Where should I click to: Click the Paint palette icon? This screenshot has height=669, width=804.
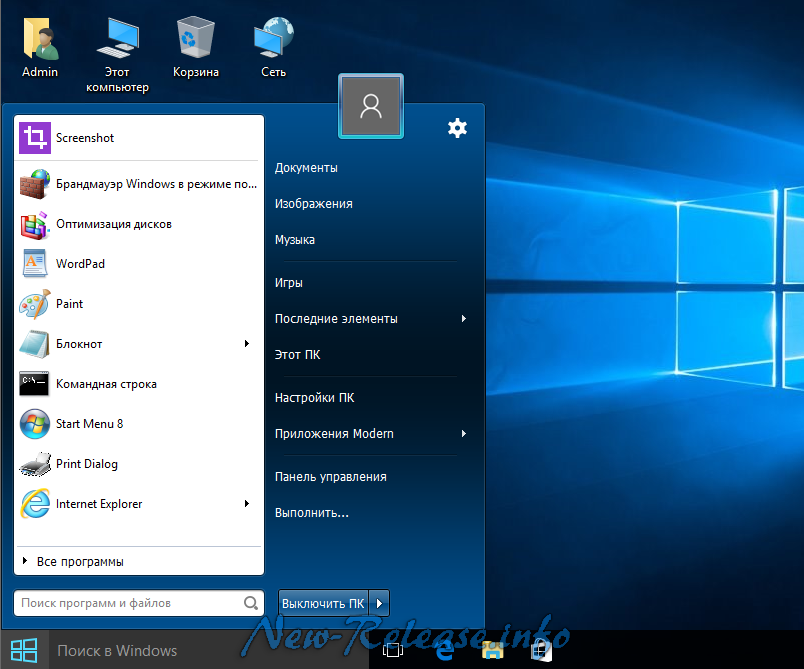[35, 304]
